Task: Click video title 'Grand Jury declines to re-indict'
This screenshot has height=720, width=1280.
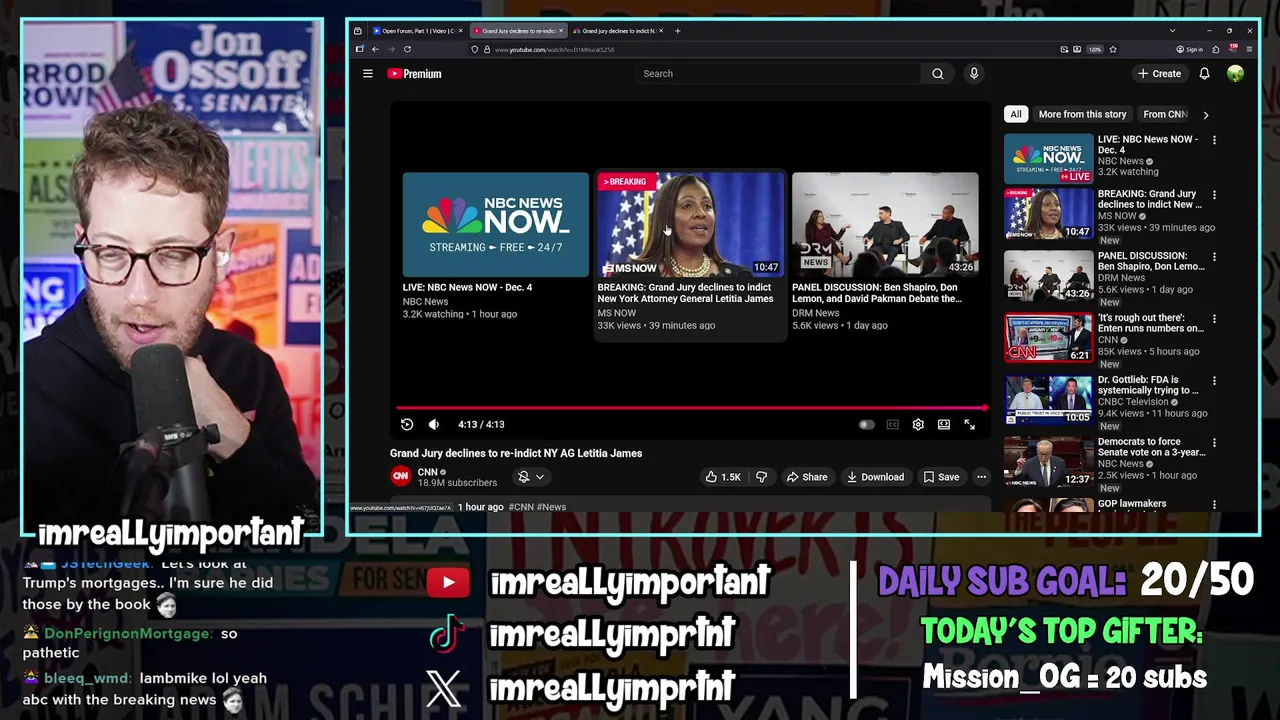Action: click(x=516, y=454)
